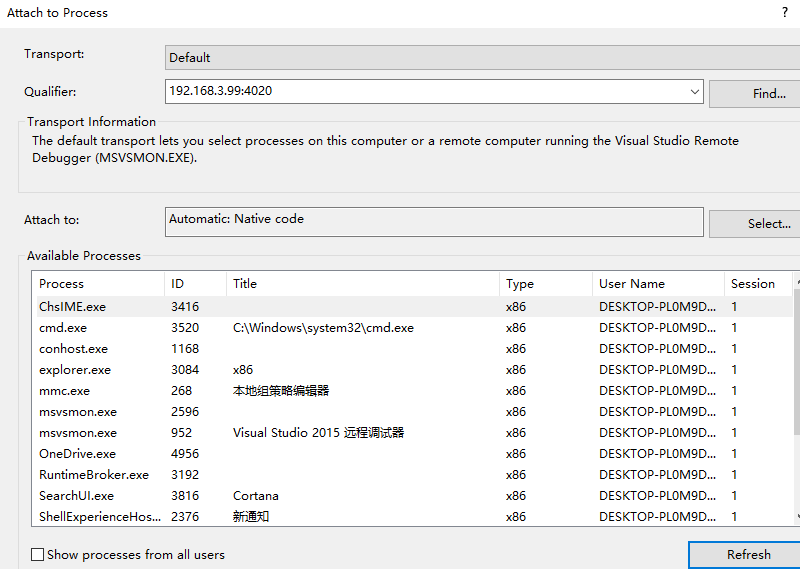The height and width of the screenshot is (569, 800).
Task: Sort by Process column header
Action: 62,284
